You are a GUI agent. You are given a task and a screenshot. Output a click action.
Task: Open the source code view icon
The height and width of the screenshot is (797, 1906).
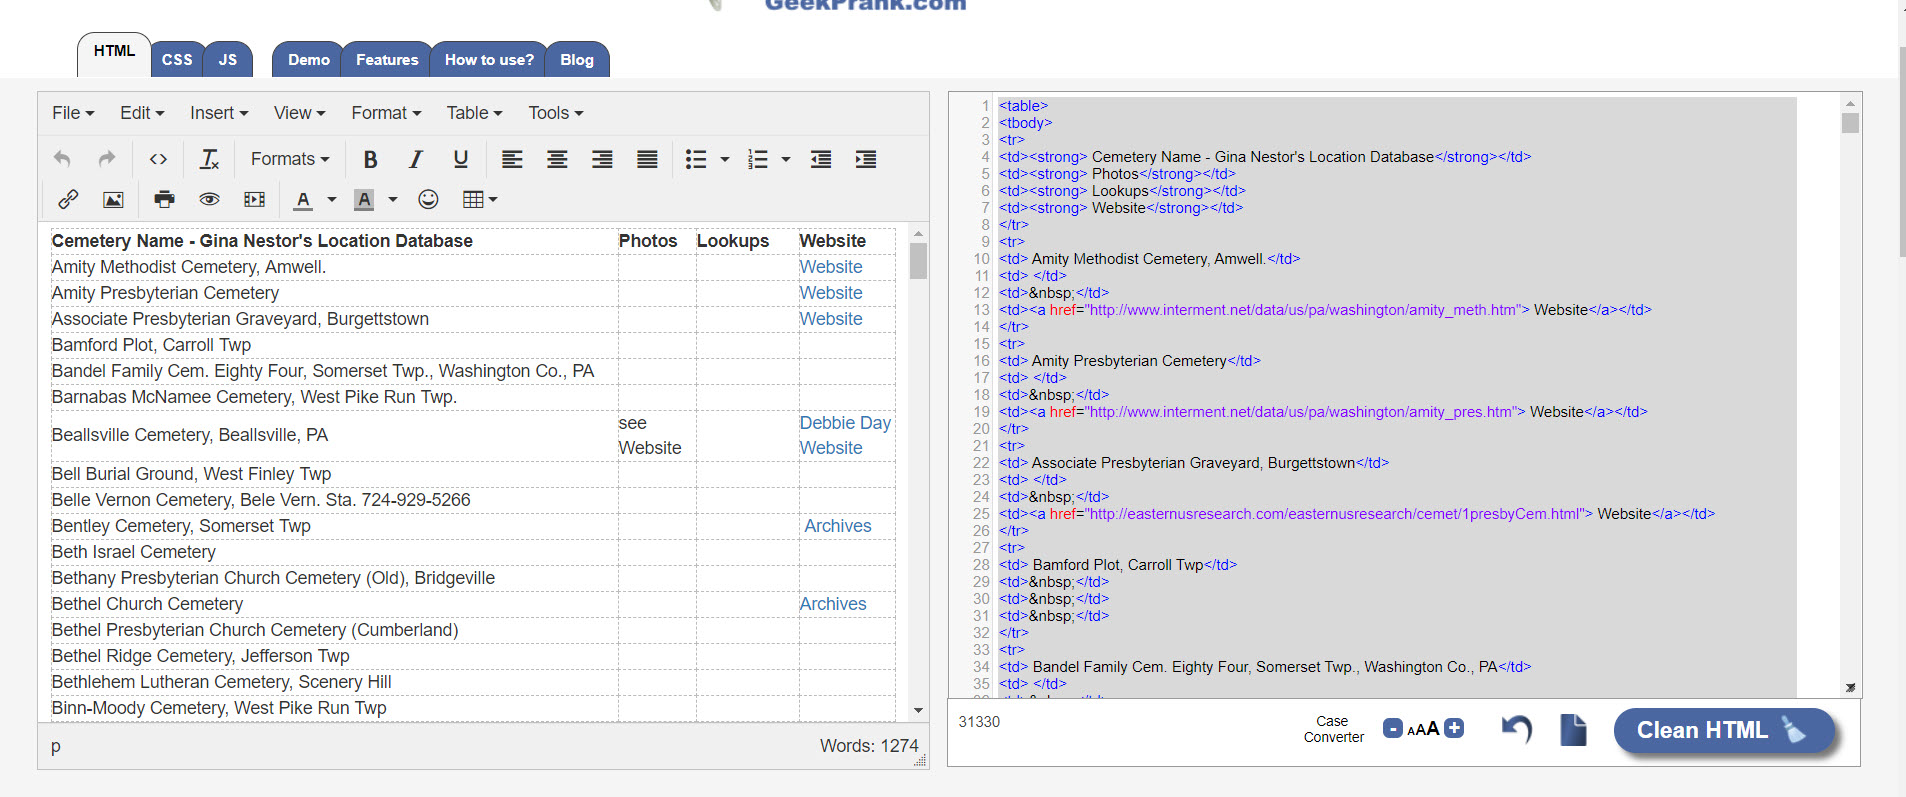click(x=158, y=159)
